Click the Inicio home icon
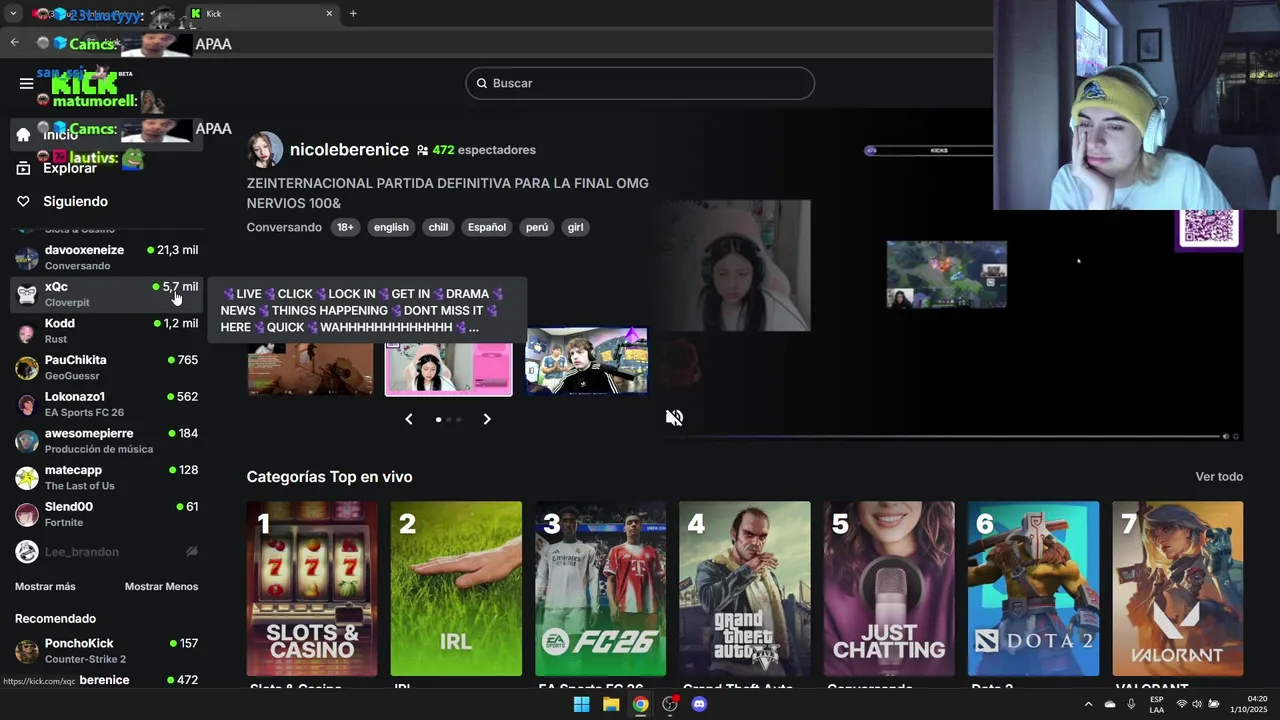This screenshot has height=720, width=1280. pyautogui.click(x=23, y=134)
